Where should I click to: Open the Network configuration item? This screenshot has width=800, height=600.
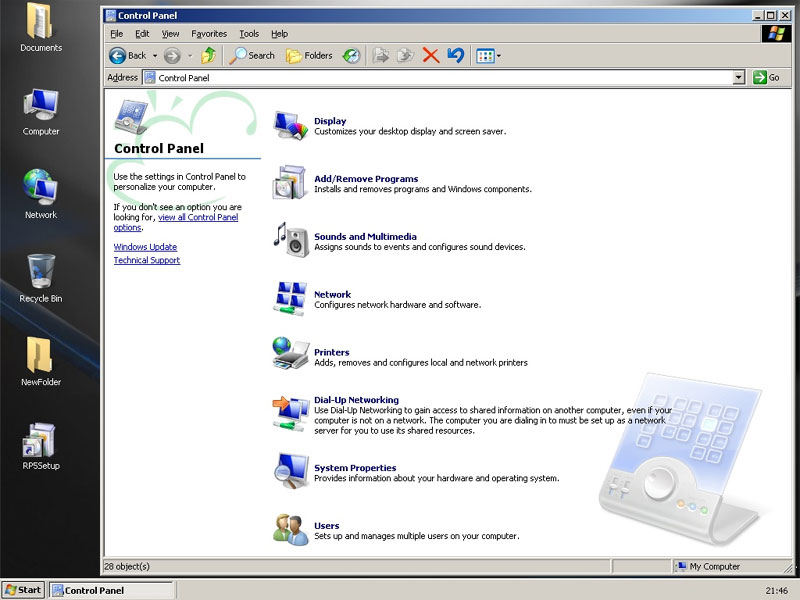pyautogui.click(x=333, y=295)
